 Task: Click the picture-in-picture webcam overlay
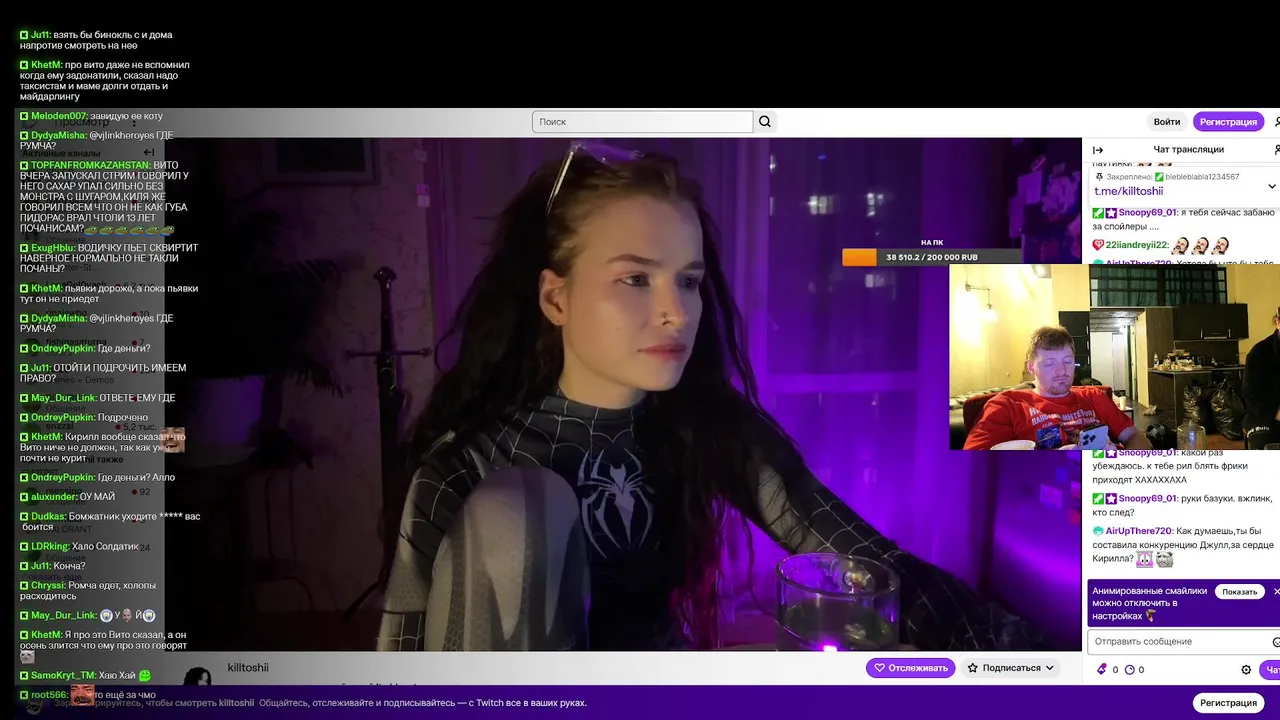pyautogui.click(x=1114, y=357)
